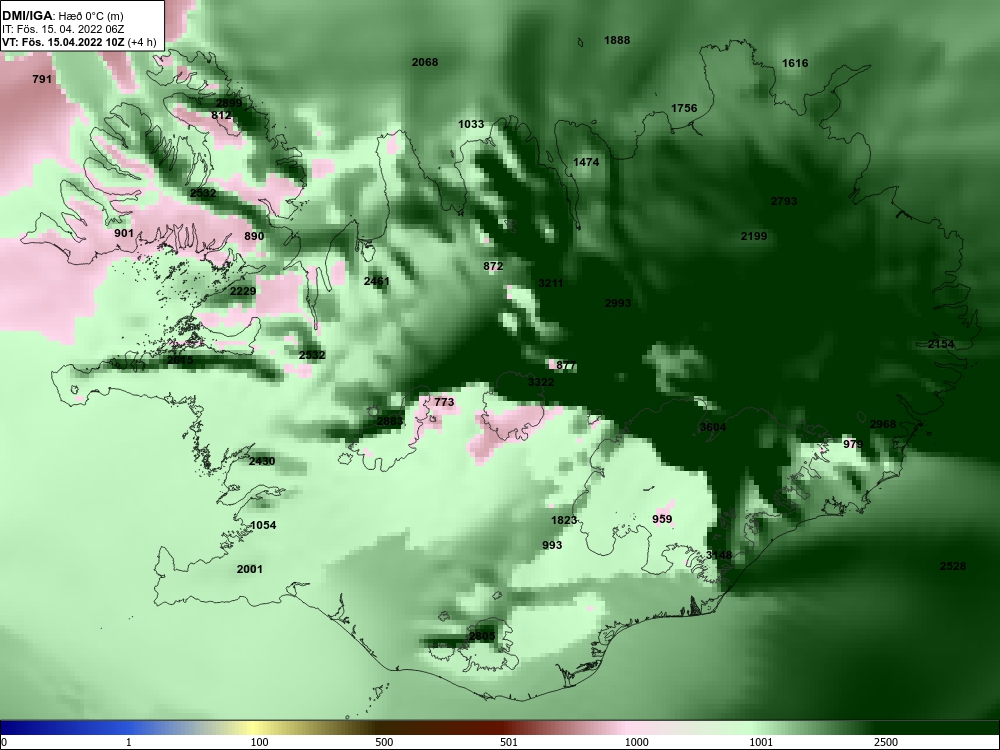Select the 890 value label
The width and height of the screenshot is (1000, 750).
tap(254, 237)
